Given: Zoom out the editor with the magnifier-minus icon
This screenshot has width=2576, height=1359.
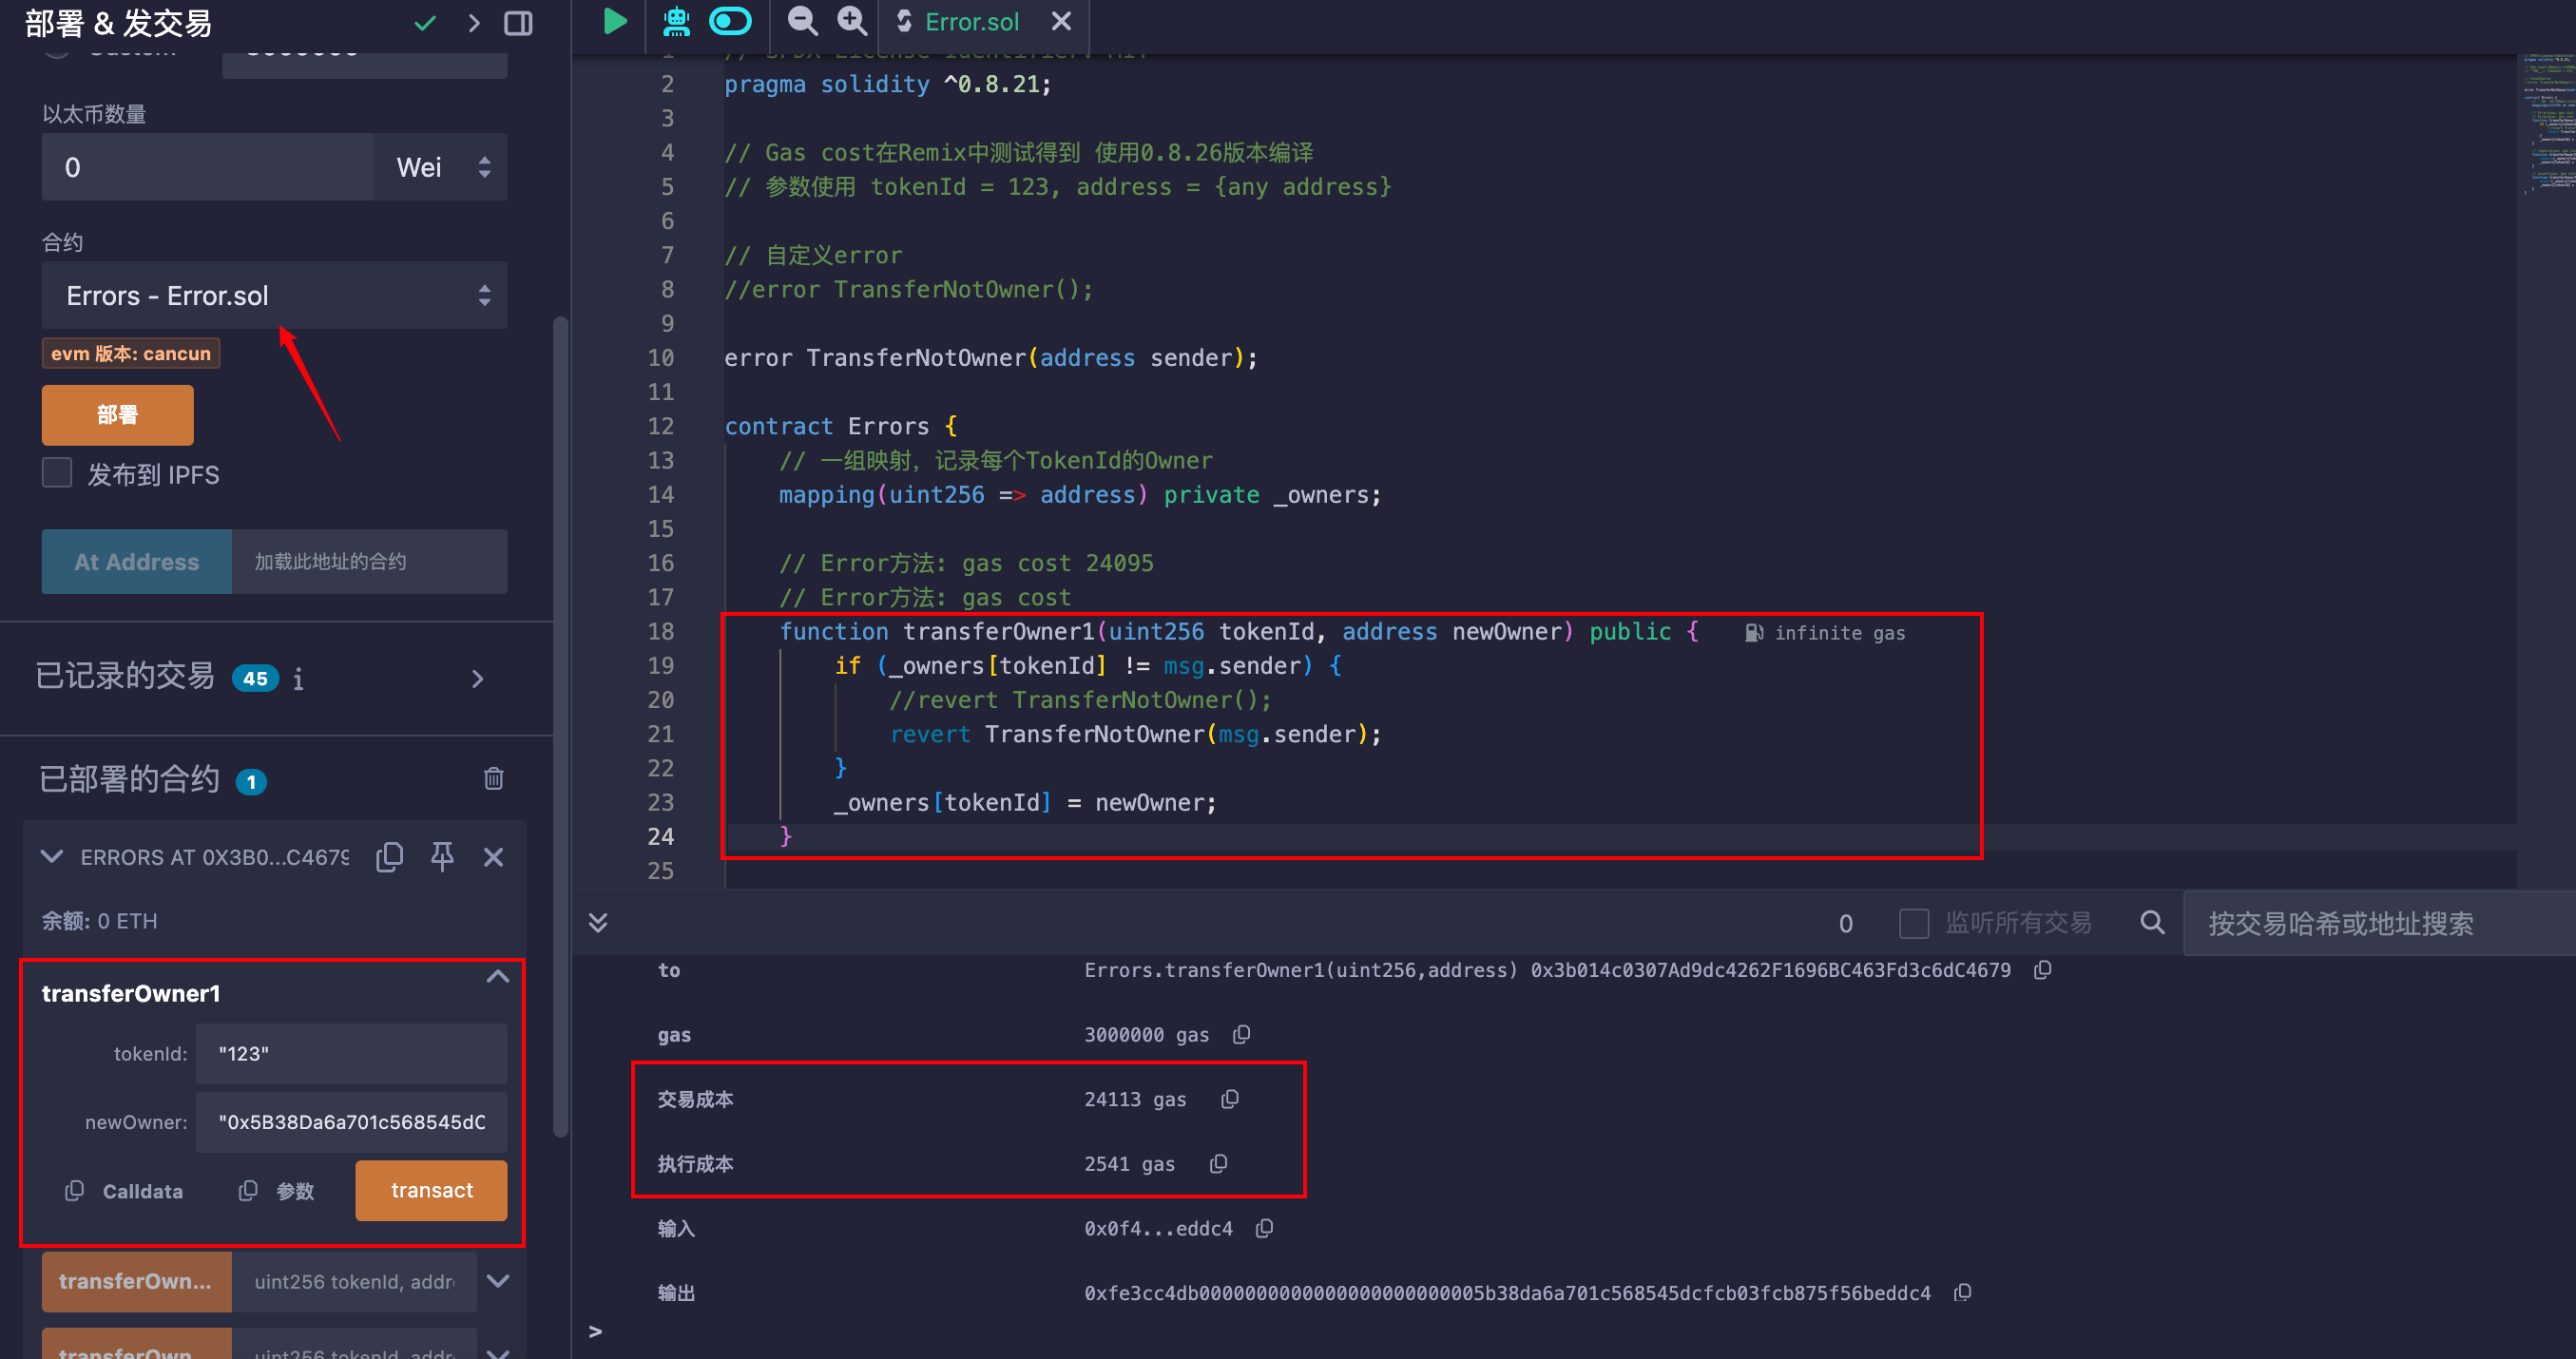Looking at the screenshot, I should 802,21.
